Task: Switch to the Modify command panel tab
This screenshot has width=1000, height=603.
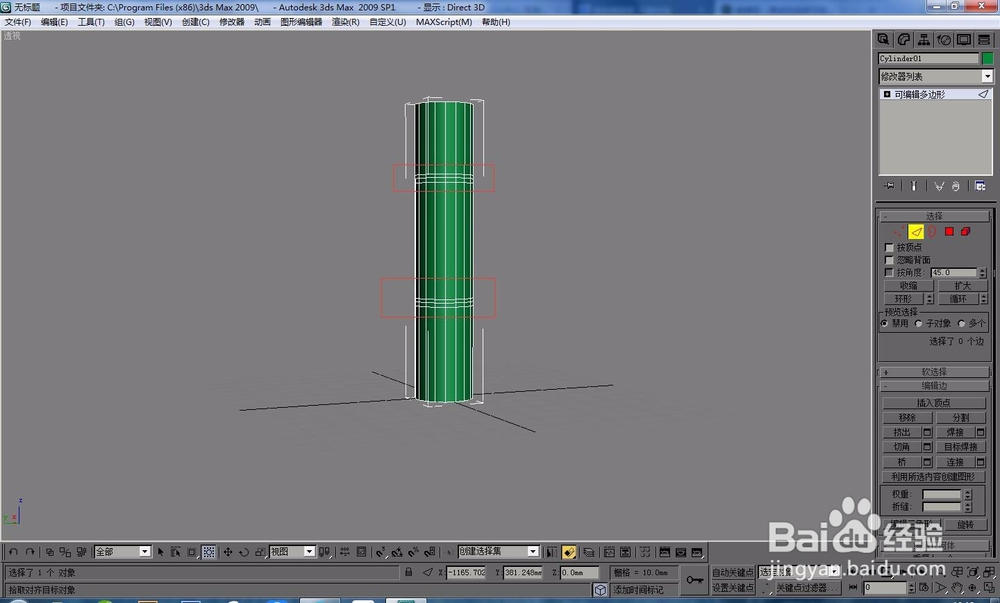Action: (x=904, y=40)
